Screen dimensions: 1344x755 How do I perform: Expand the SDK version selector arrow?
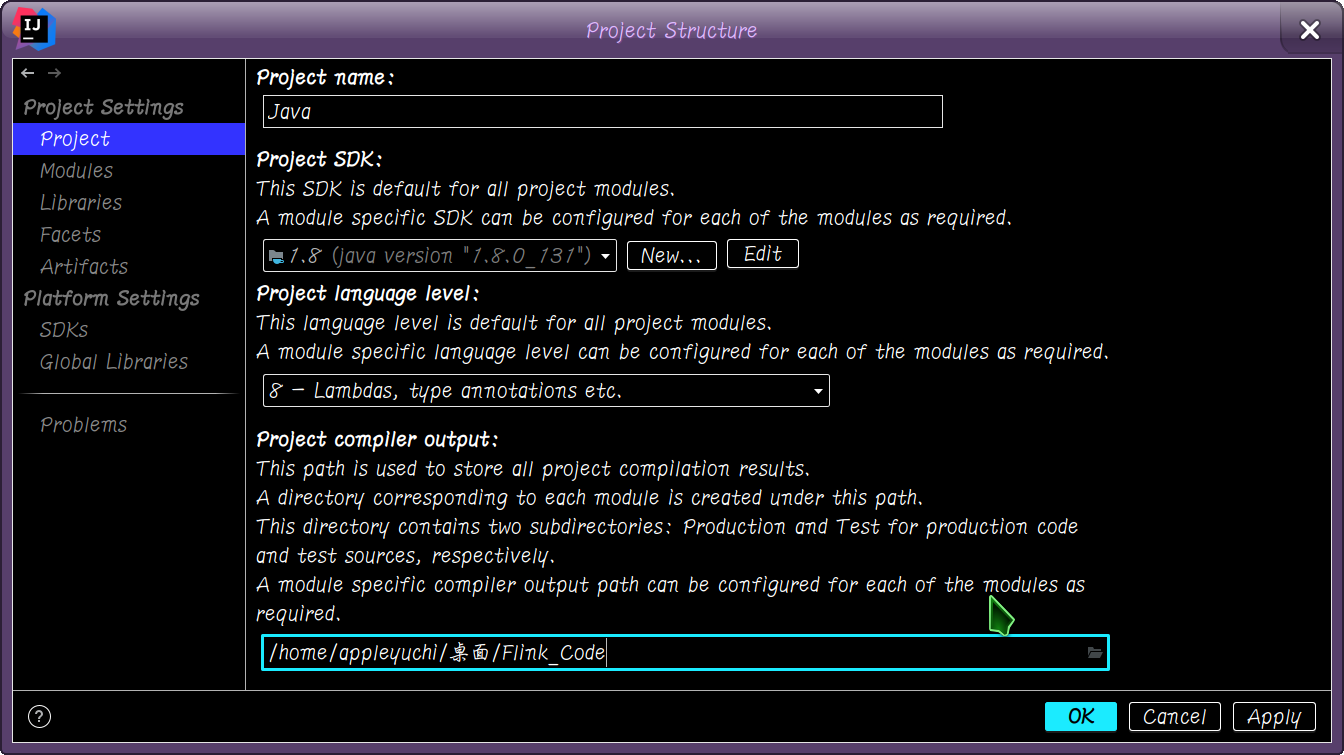(x=604, y=255)
